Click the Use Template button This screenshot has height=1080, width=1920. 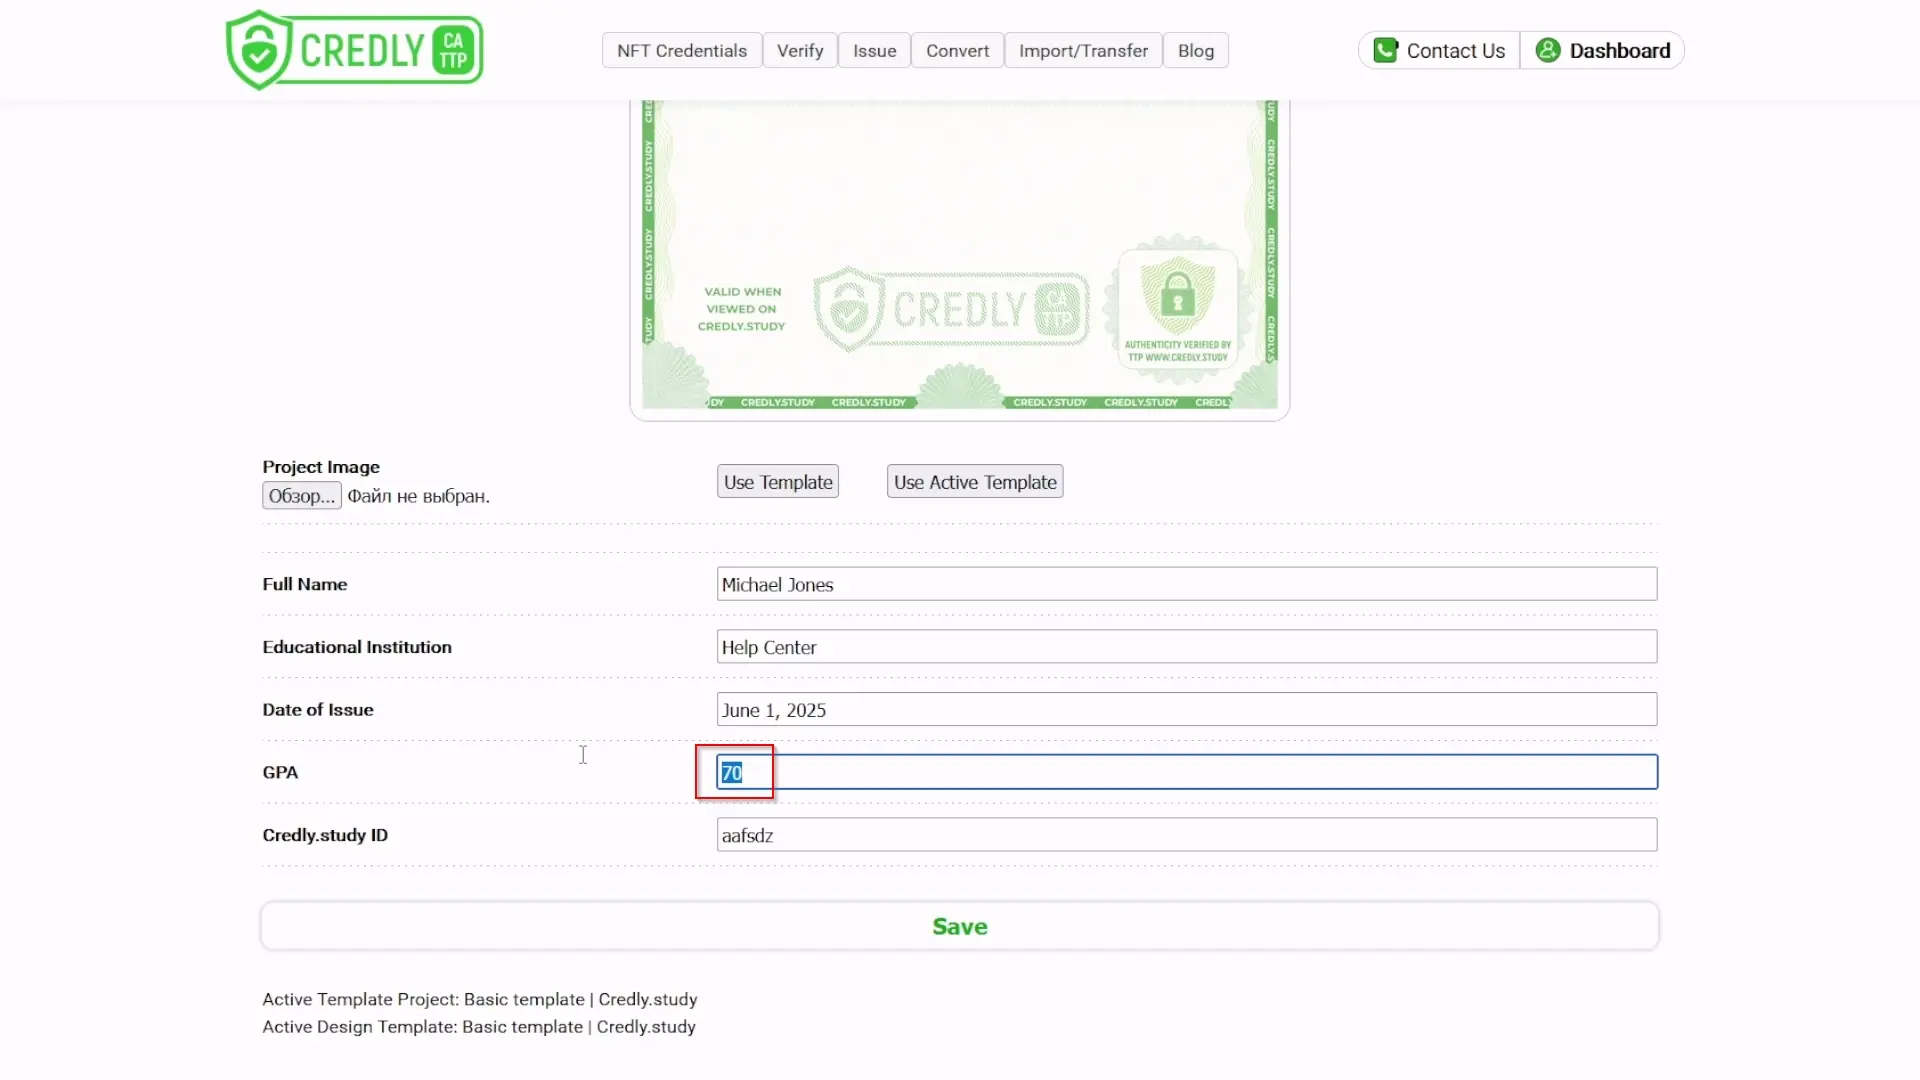click(778, 482)
